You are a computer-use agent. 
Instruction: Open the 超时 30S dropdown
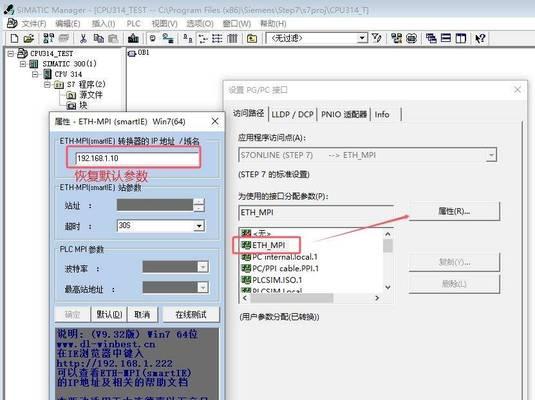(x=199, y=226)
